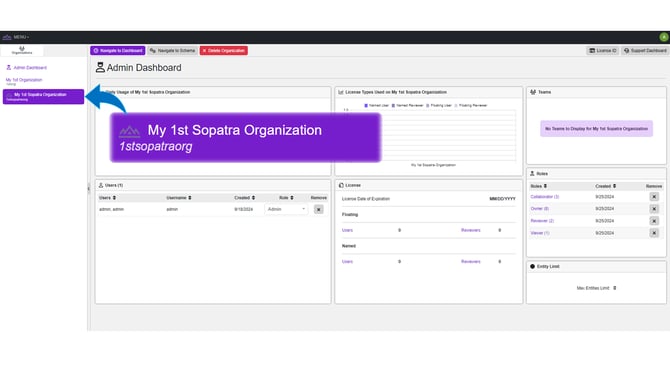Sort users table by Role column
Screen dimensions: 670x376
[286, 198]
